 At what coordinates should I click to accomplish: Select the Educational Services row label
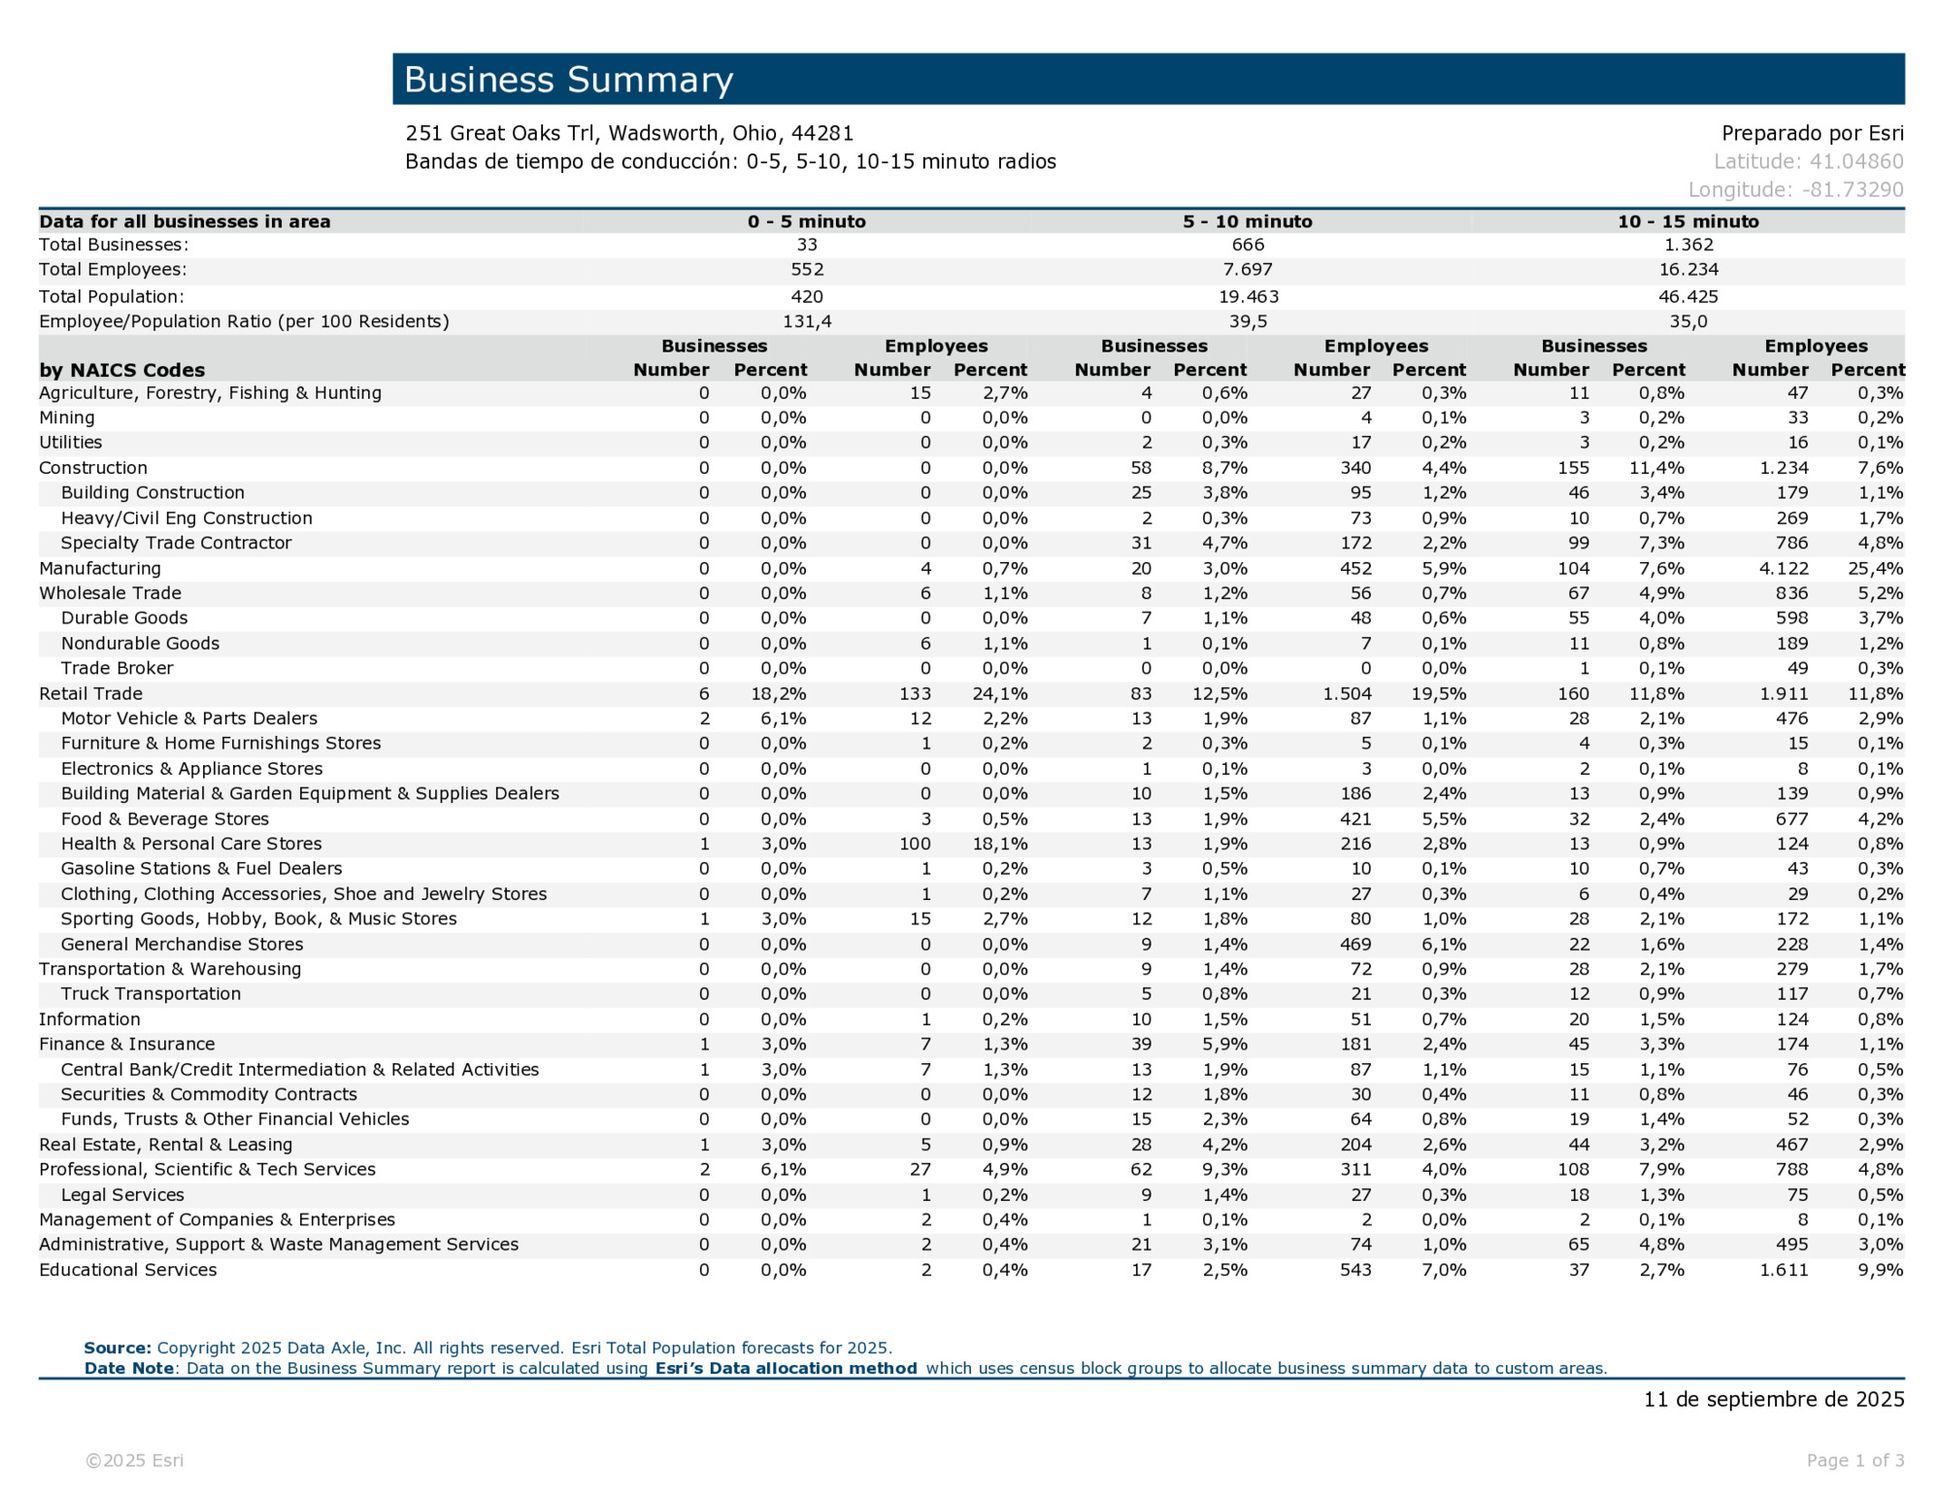pos(128,1270)
